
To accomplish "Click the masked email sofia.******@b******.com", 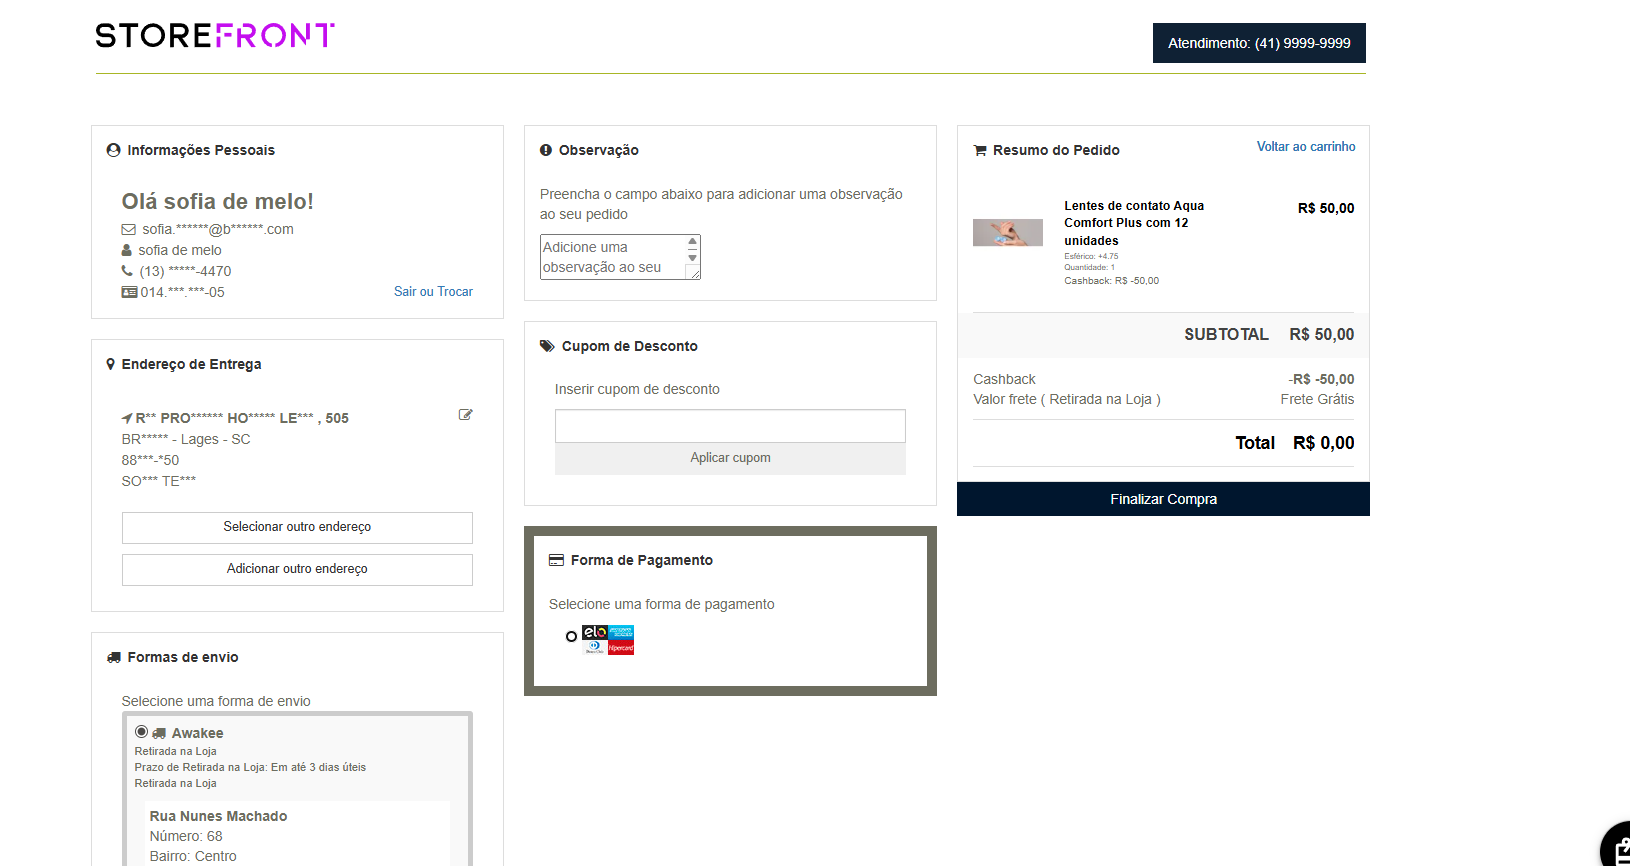I will click(x=218, y=229).
